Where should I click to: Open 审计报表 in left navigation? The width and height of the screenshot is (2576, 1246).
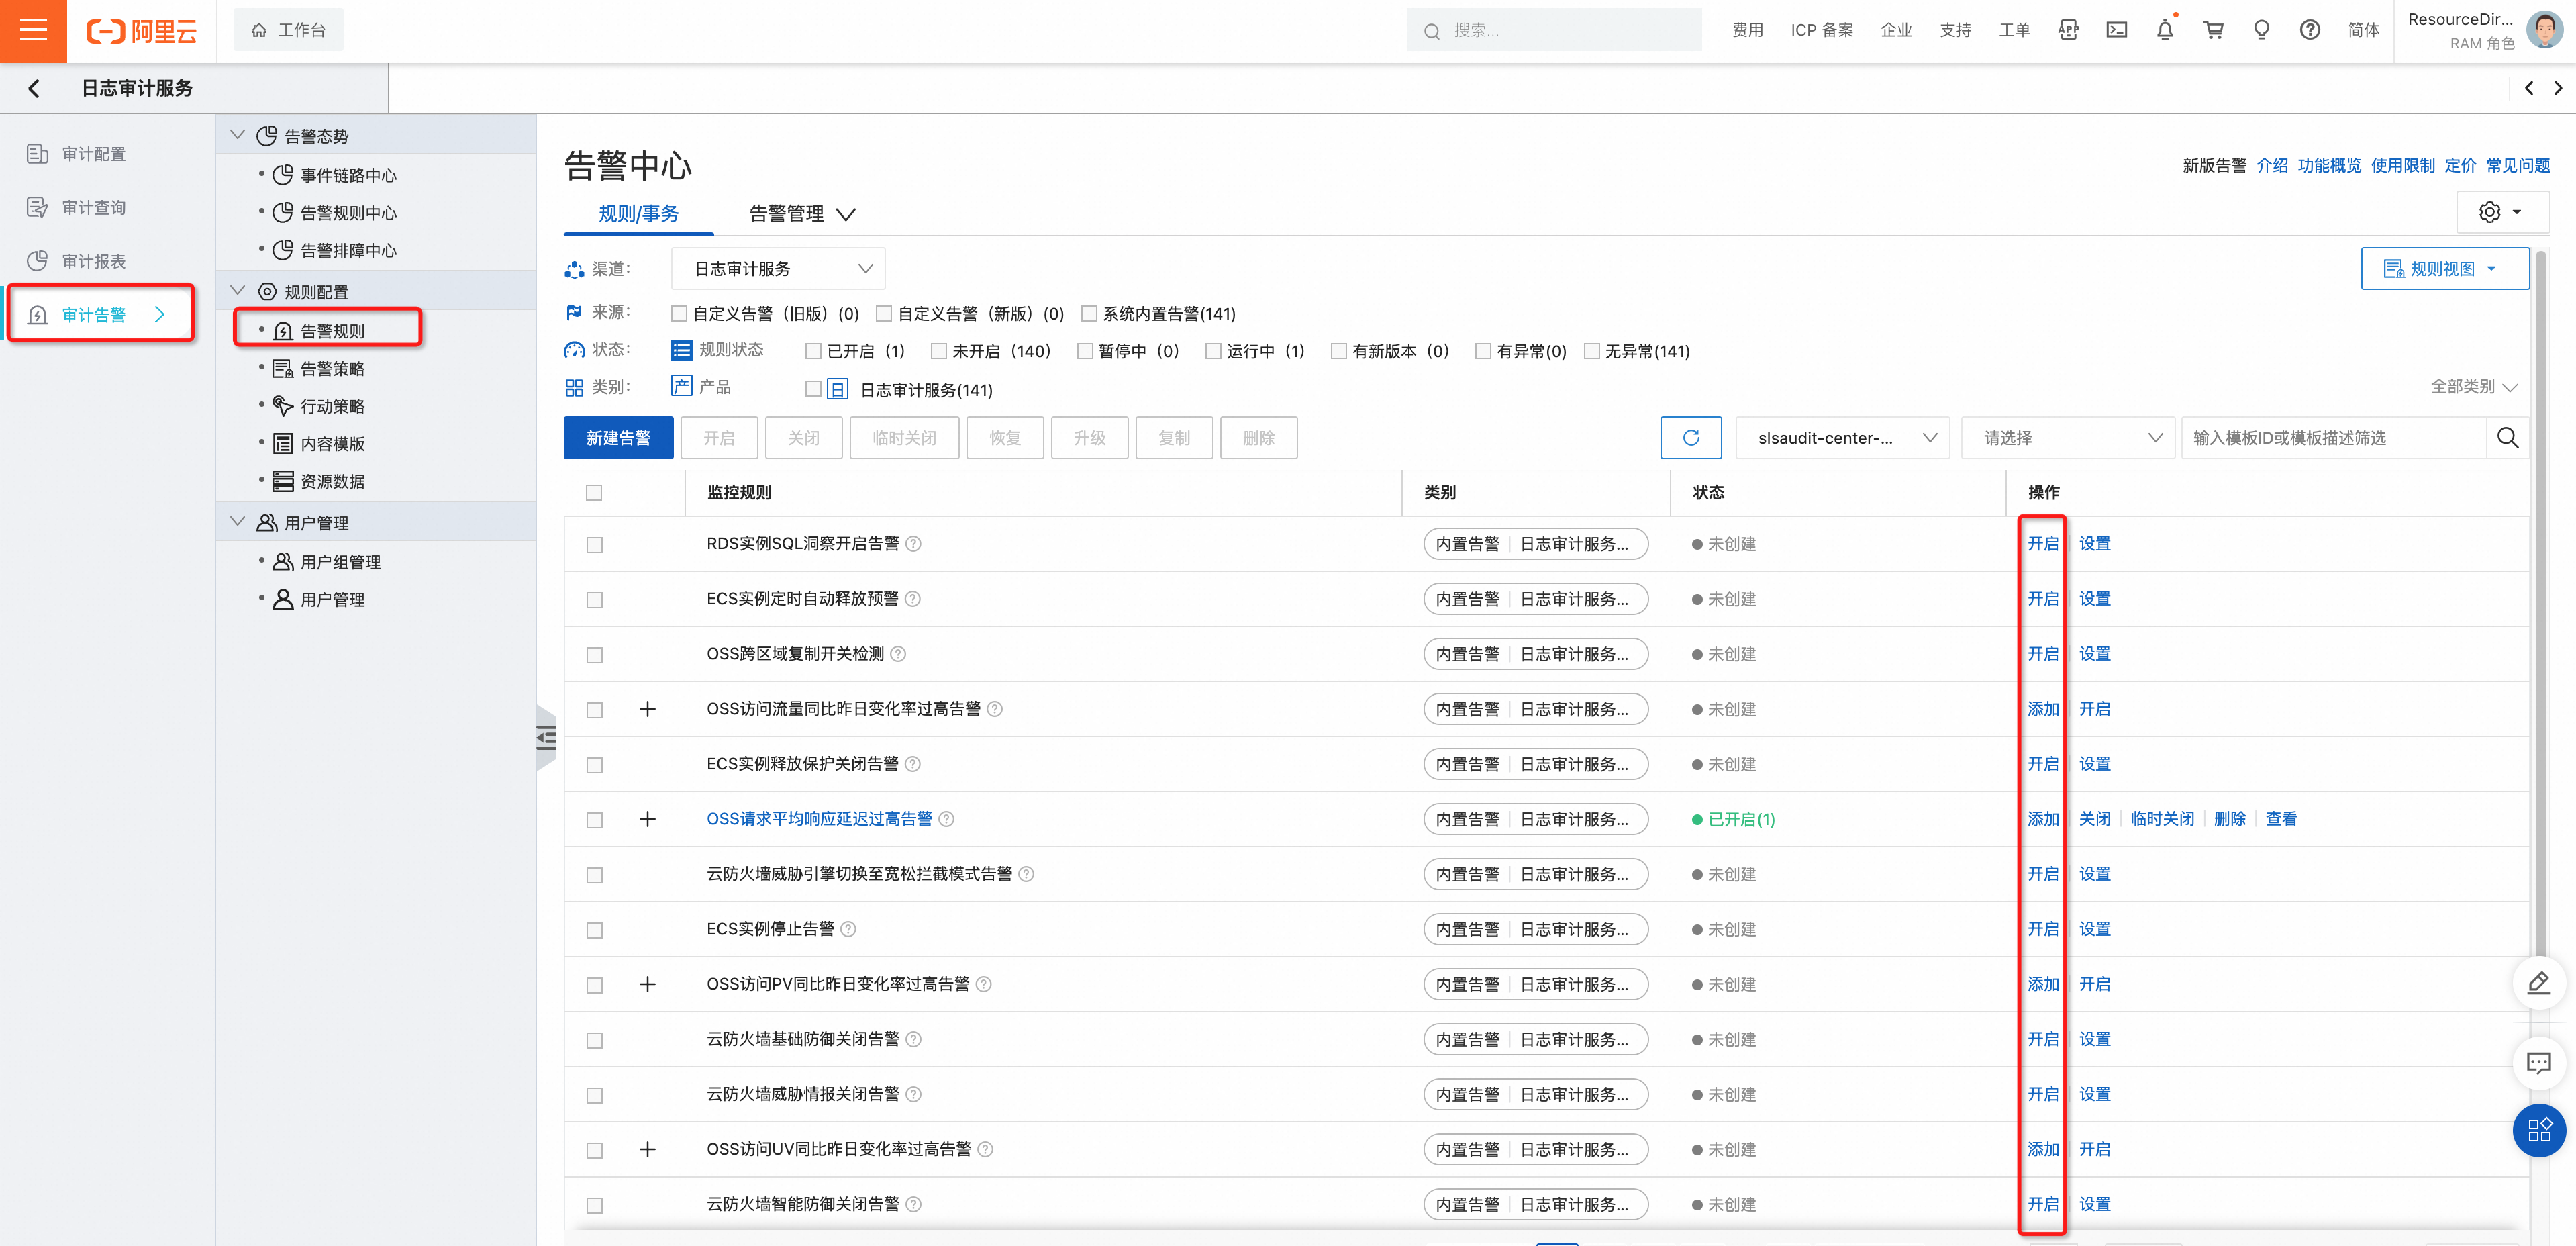click(93, 261)
